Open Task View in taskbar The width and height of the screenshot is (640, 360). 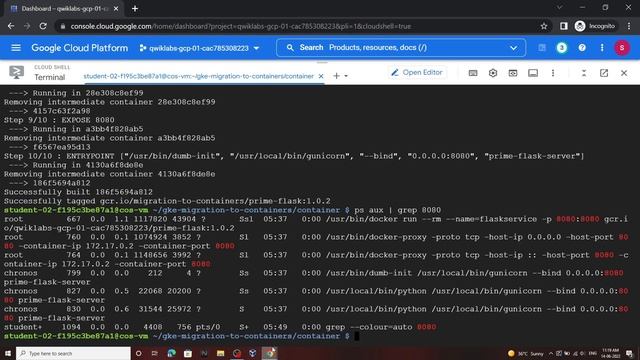tap(155, 353)
